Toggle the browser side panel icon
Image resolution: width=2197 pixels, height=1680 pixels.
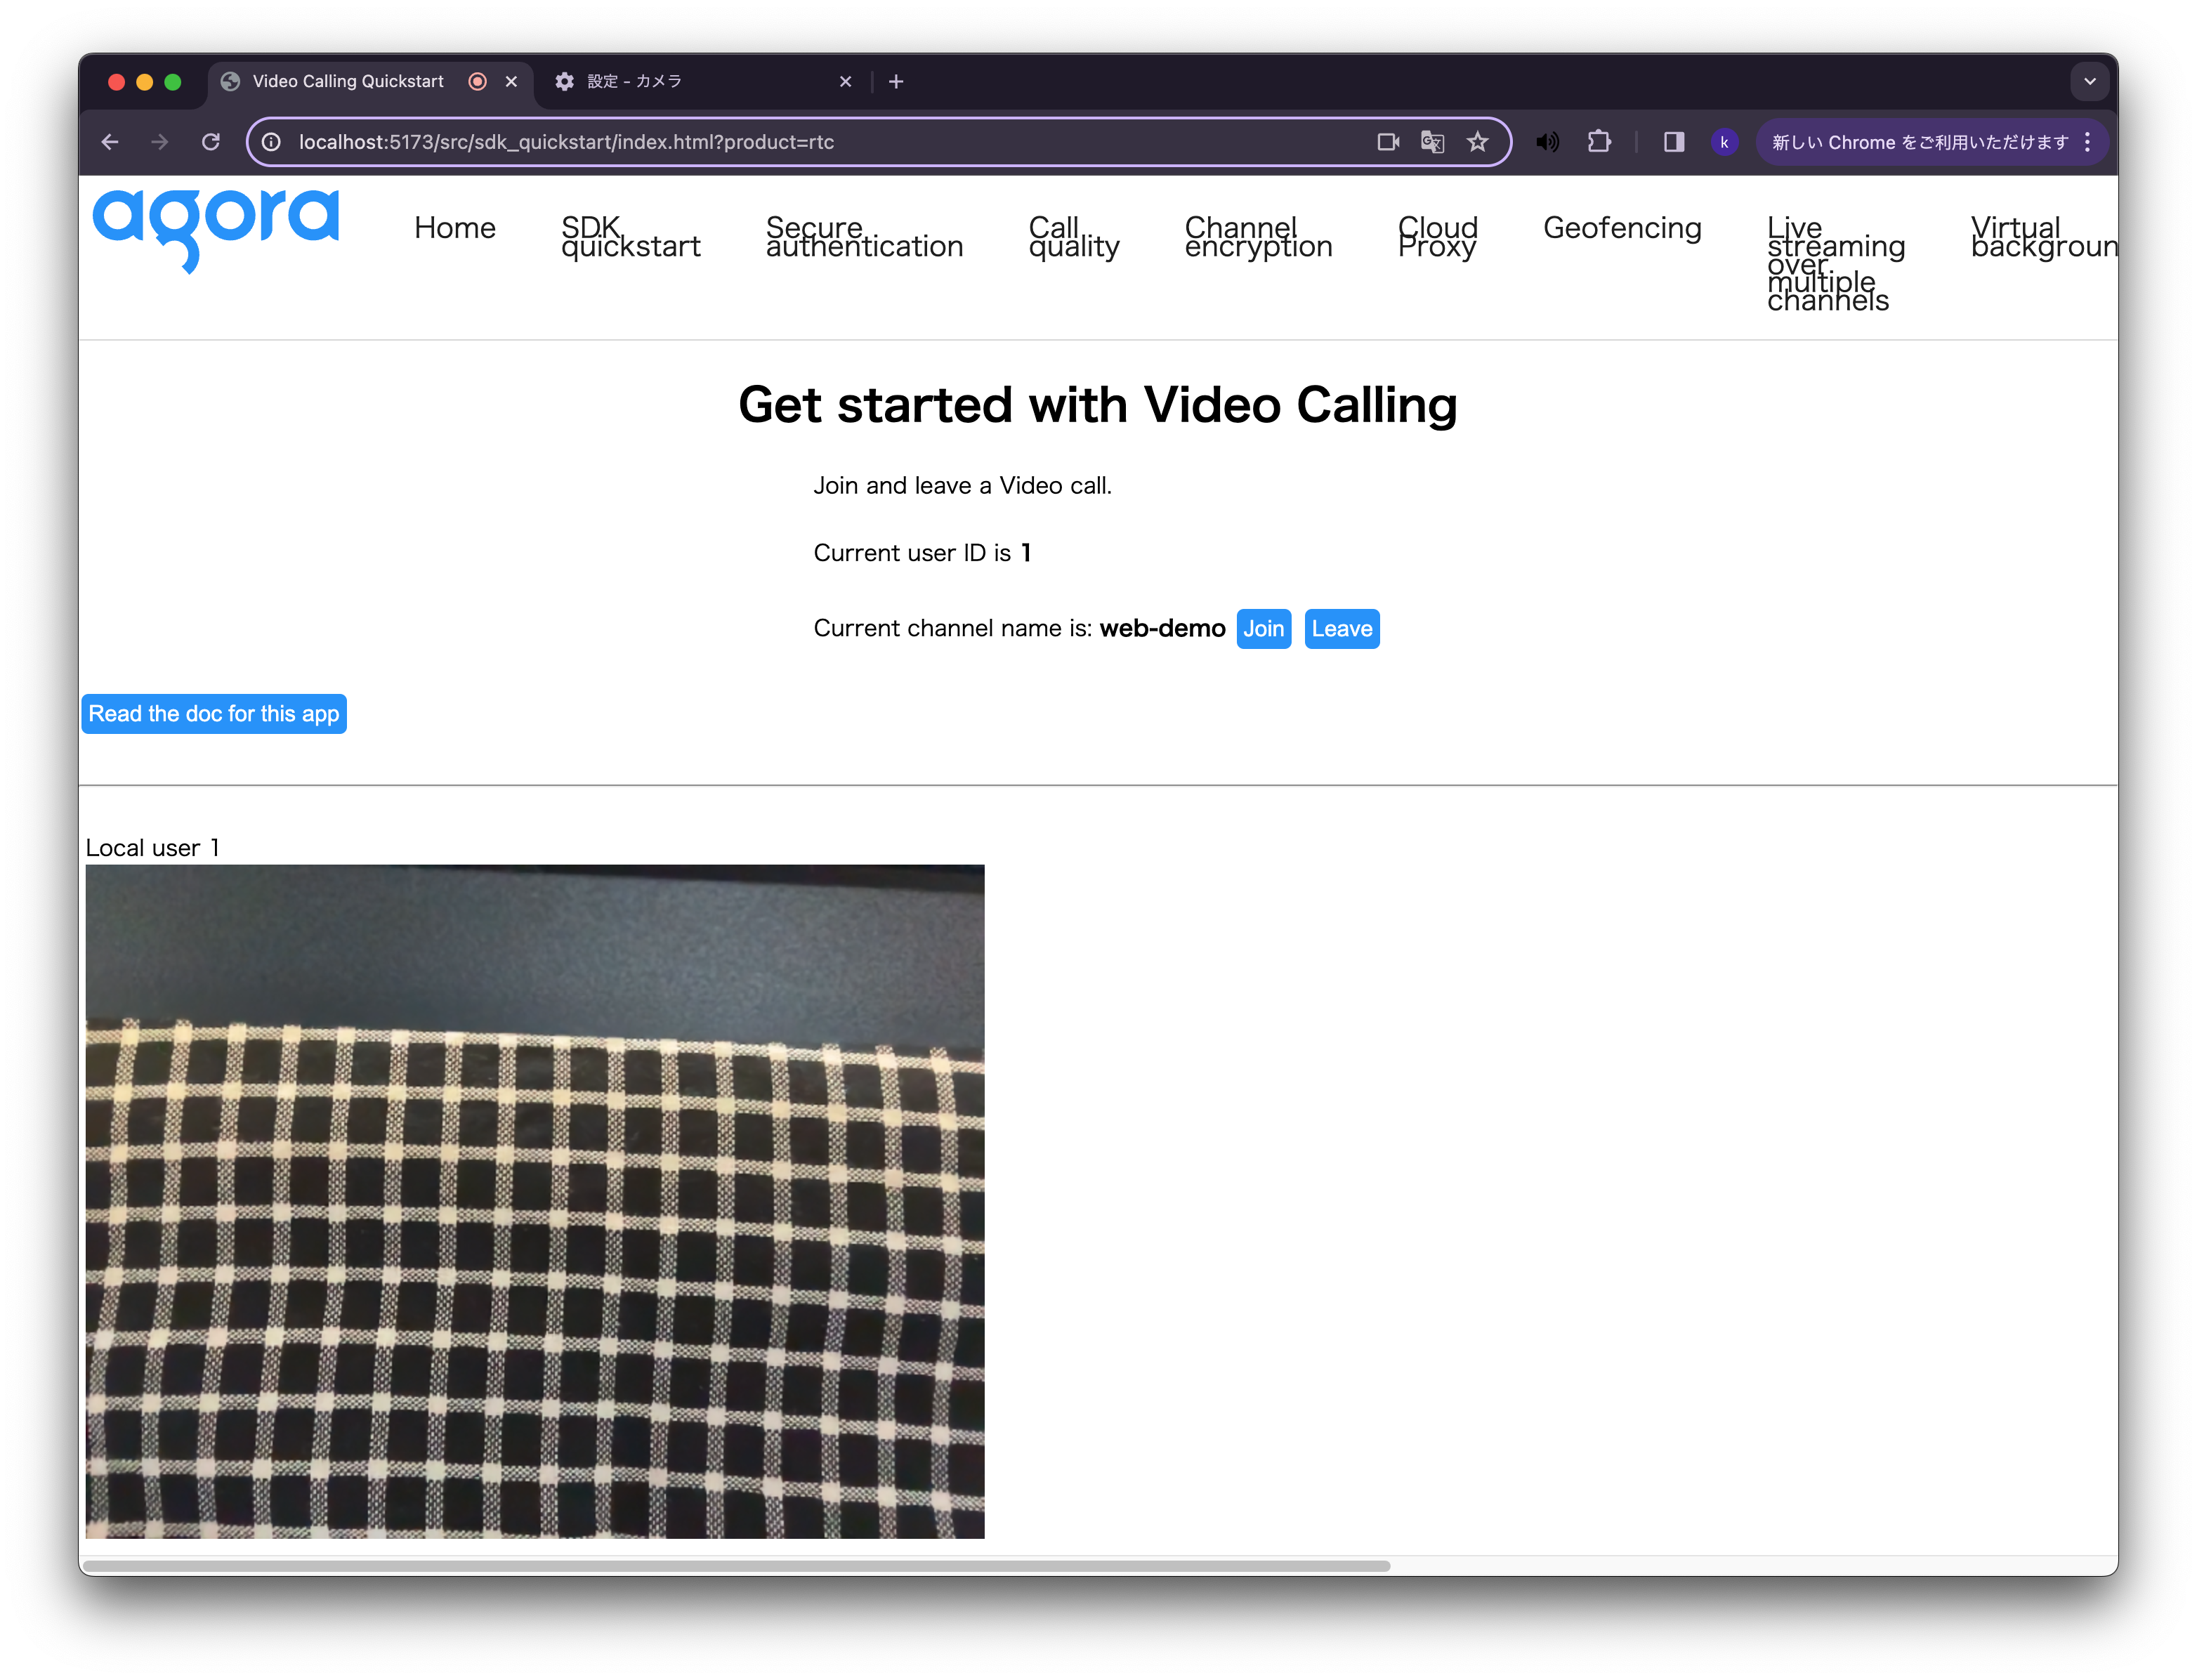pos(1673,142)
